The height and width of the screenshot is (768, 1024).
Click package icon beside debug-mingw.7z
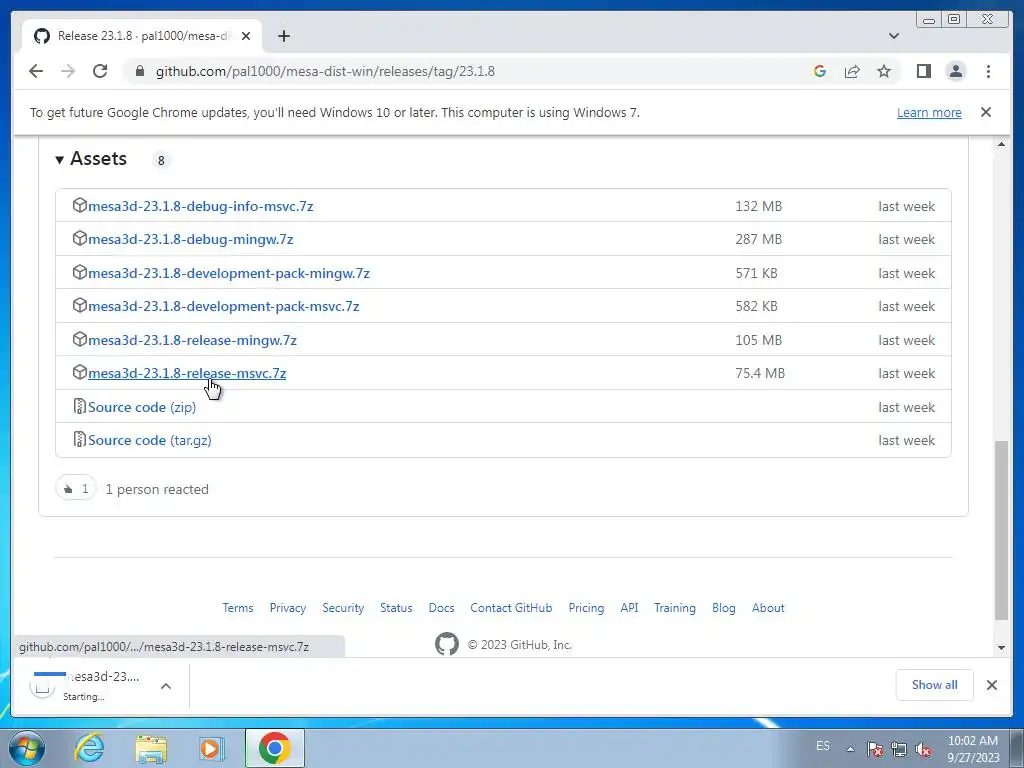(80, 238)
